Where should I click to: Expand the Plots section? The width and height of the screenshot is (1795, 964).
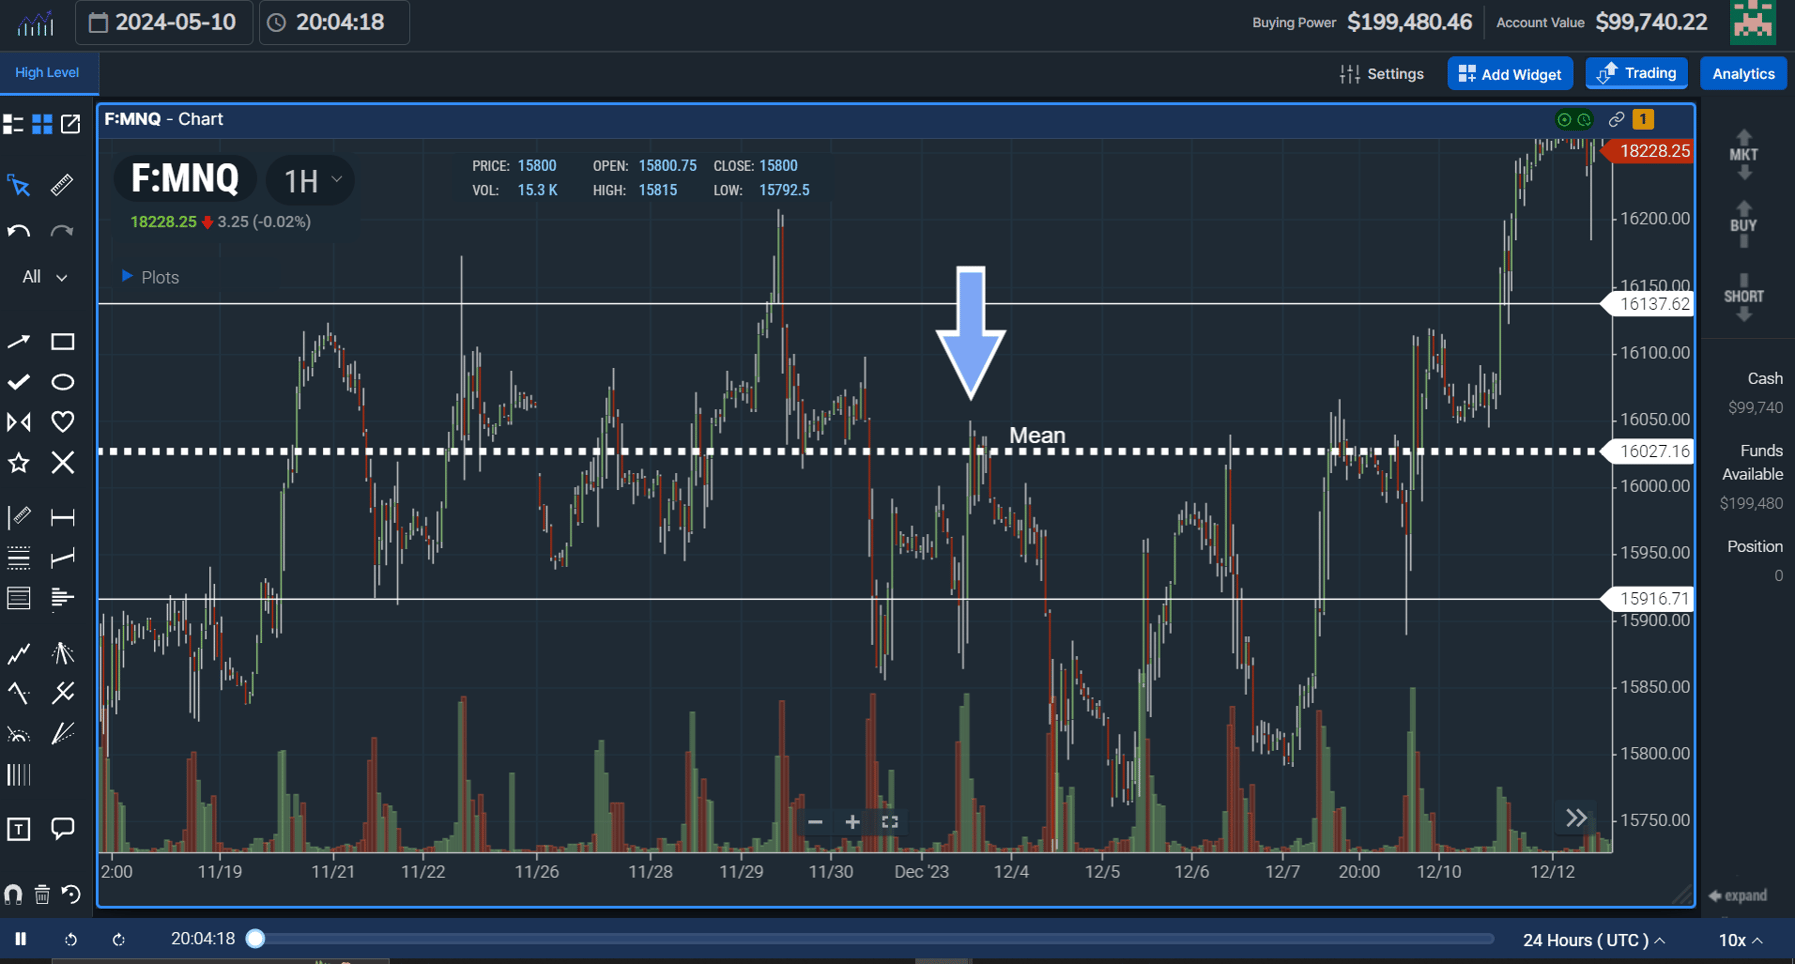pyautogui.click(x=150, y=277)
